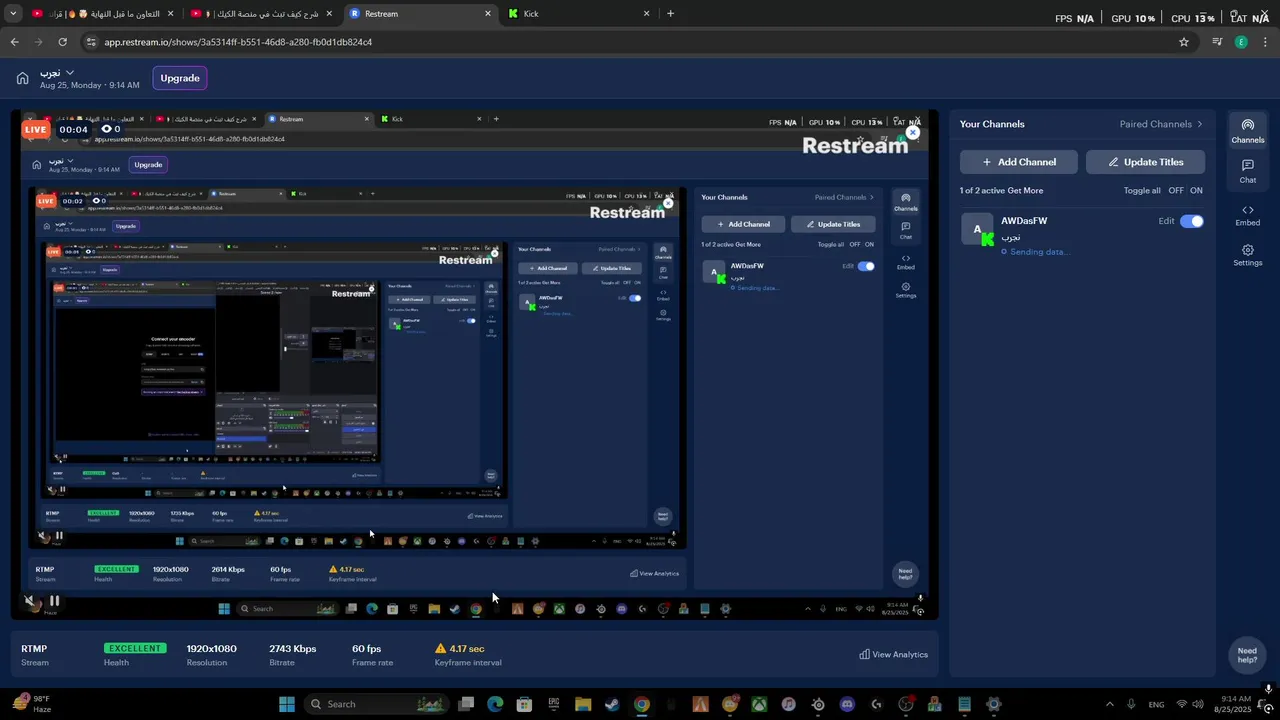Click the 2743 Kbps bitrate value
This screenshot has width=1280, height=720.
(293, 649)
